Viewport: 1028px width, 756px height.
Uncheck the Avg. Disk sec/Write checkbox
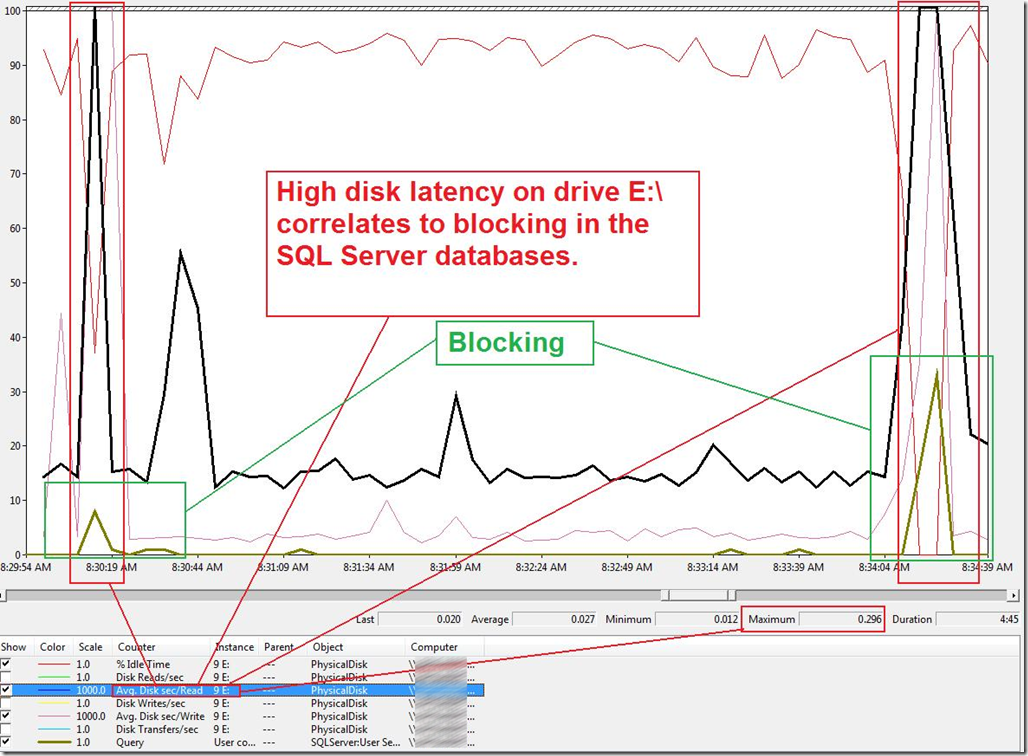(x=6, y=716)
